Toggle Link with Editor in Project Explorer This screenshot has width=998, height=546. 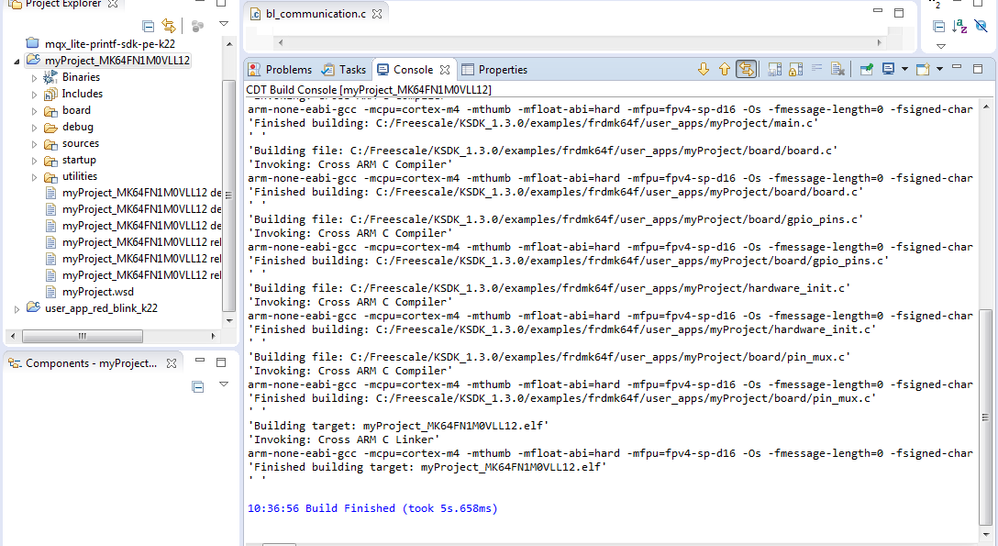pos(169,25)
